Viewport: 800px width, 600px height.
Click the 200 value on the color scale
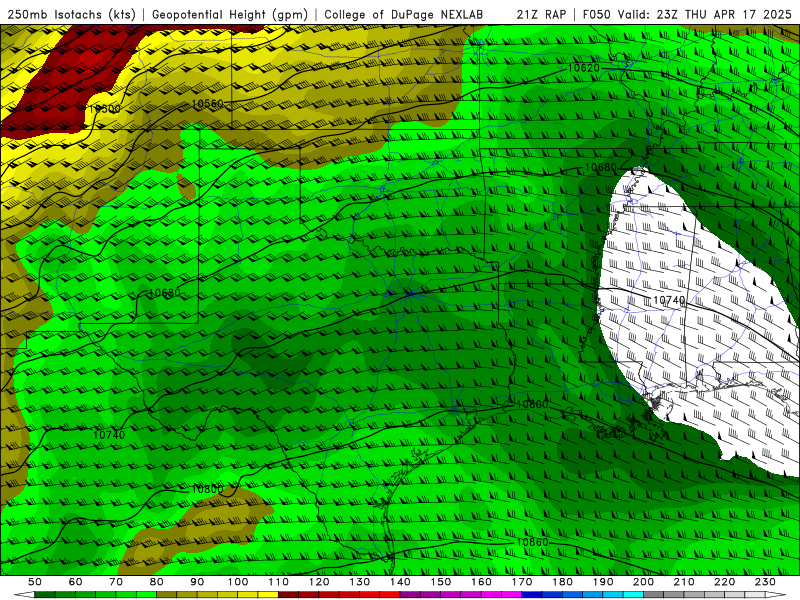[643, 582]
